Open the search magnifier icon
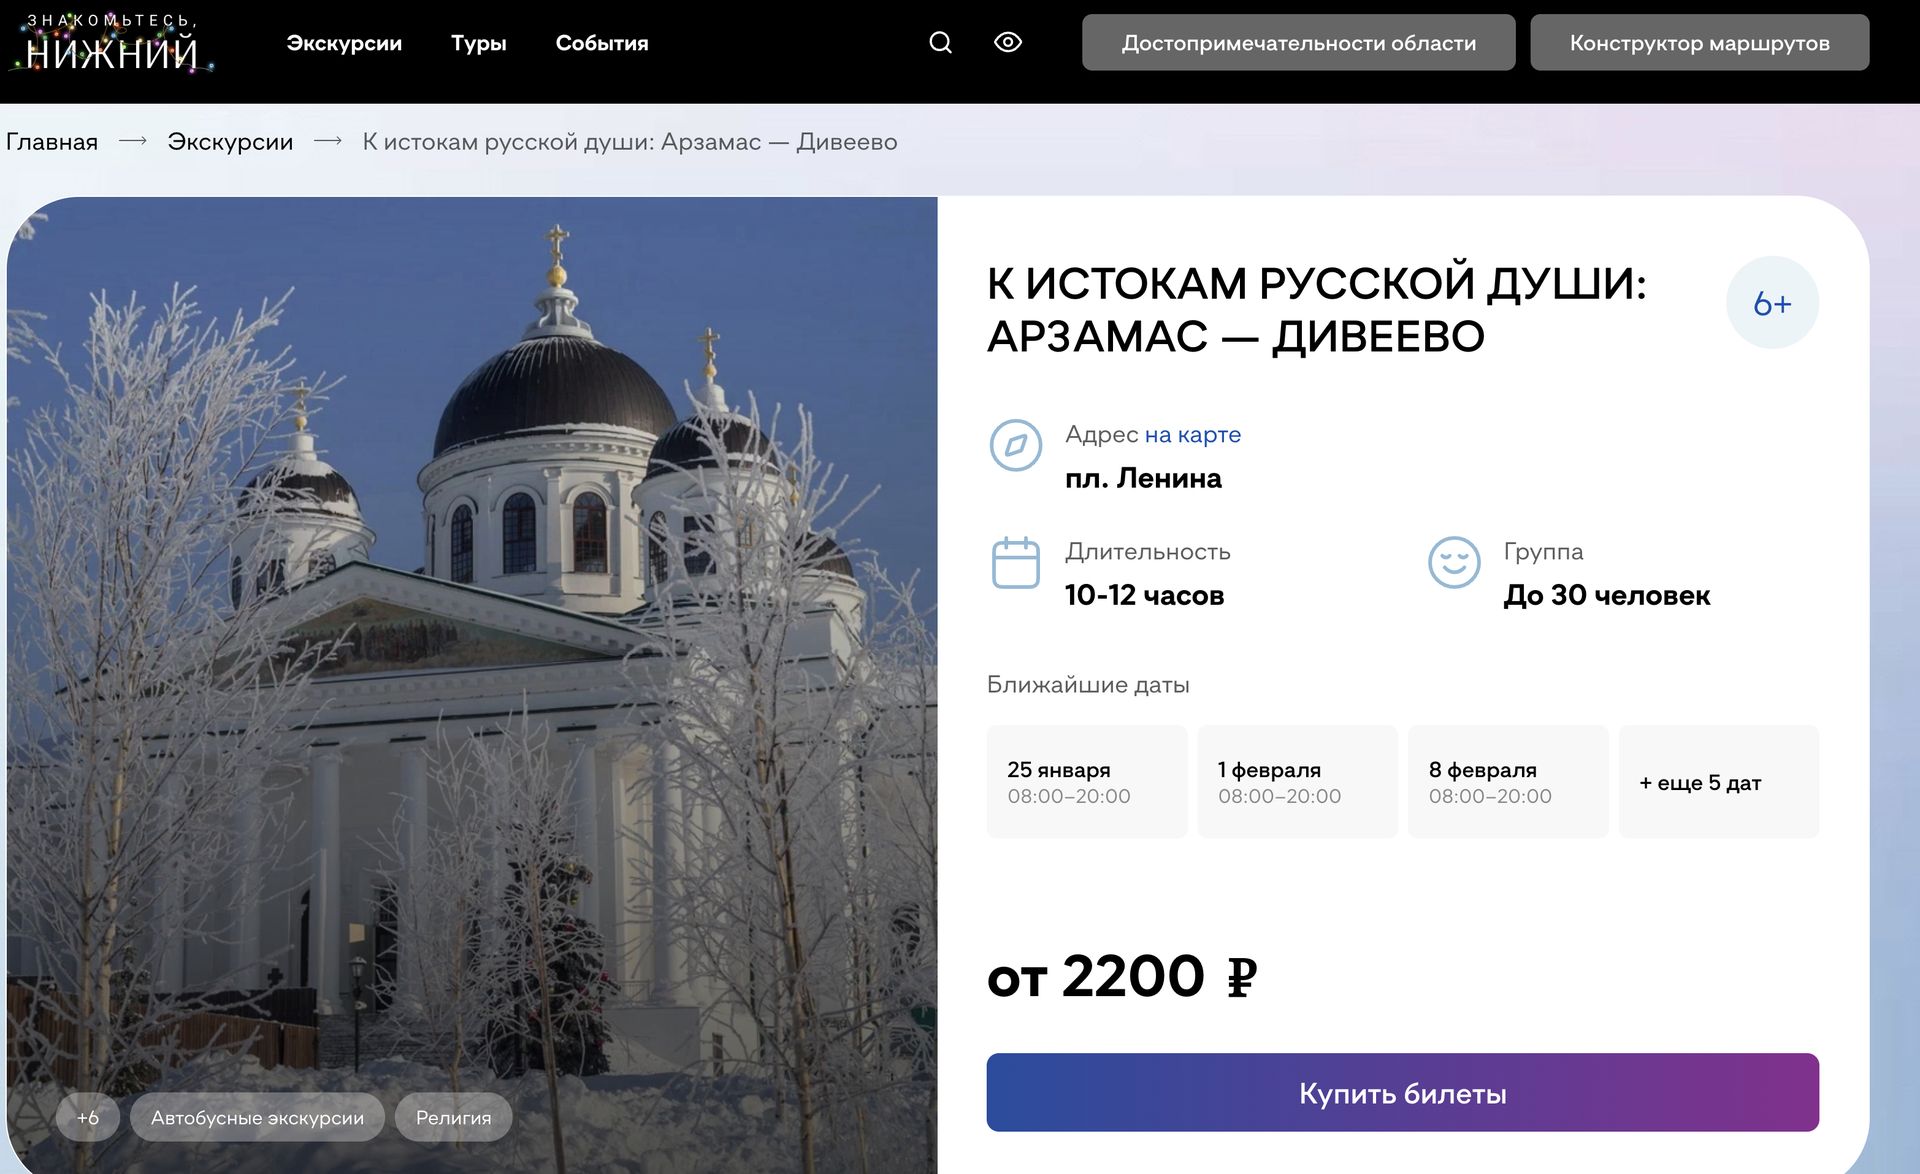The image size is (1920, 1174). (940, 42)
